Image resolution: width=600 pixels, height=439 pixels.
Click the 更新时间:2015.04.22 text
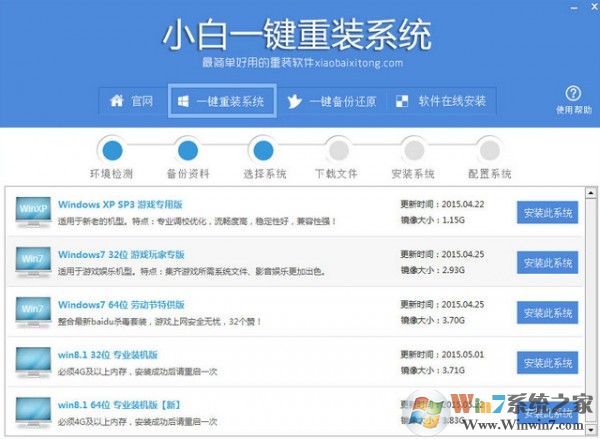(x=442, y=204)
